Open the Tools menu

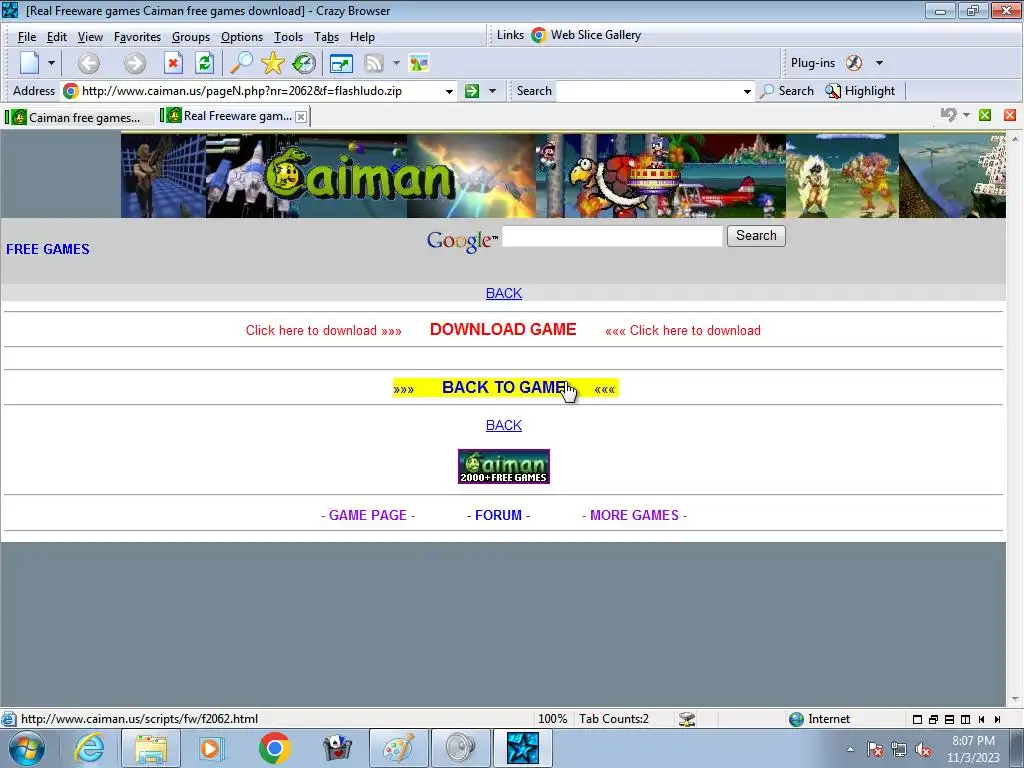coord(288,37)
